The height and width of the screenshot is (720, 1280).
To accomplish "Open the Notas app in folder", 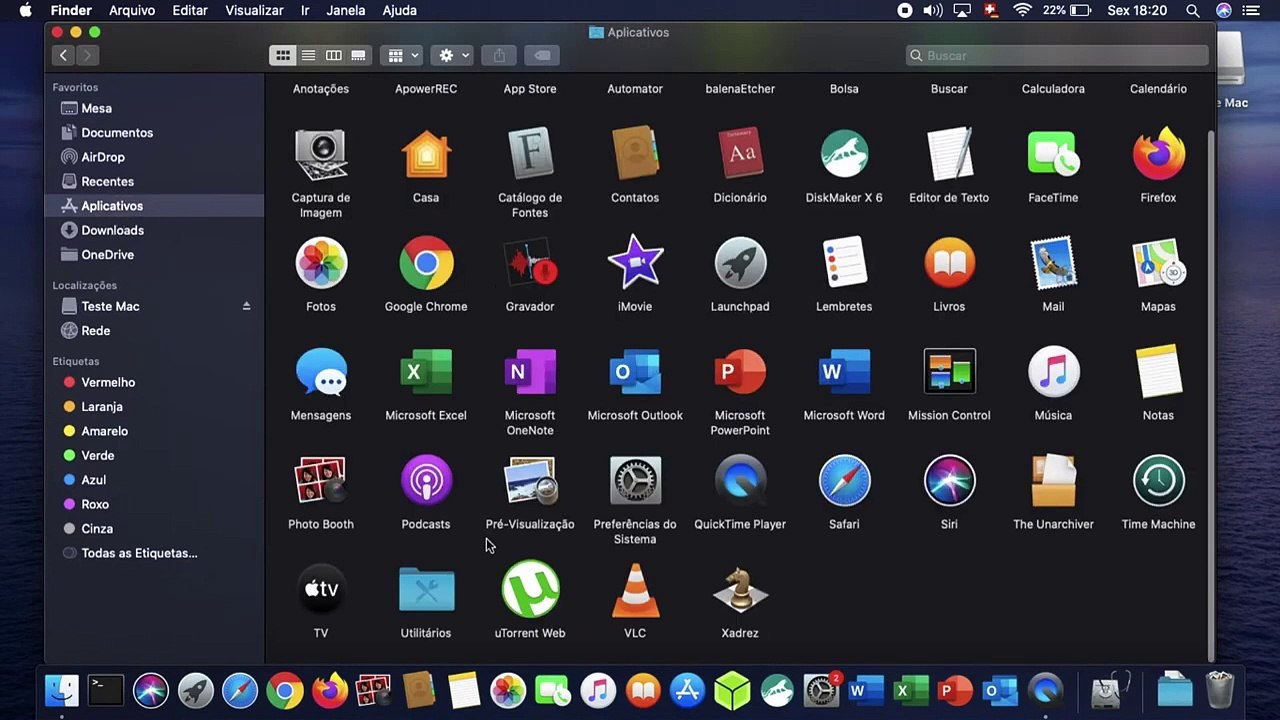I will [x=1158, y=373].
